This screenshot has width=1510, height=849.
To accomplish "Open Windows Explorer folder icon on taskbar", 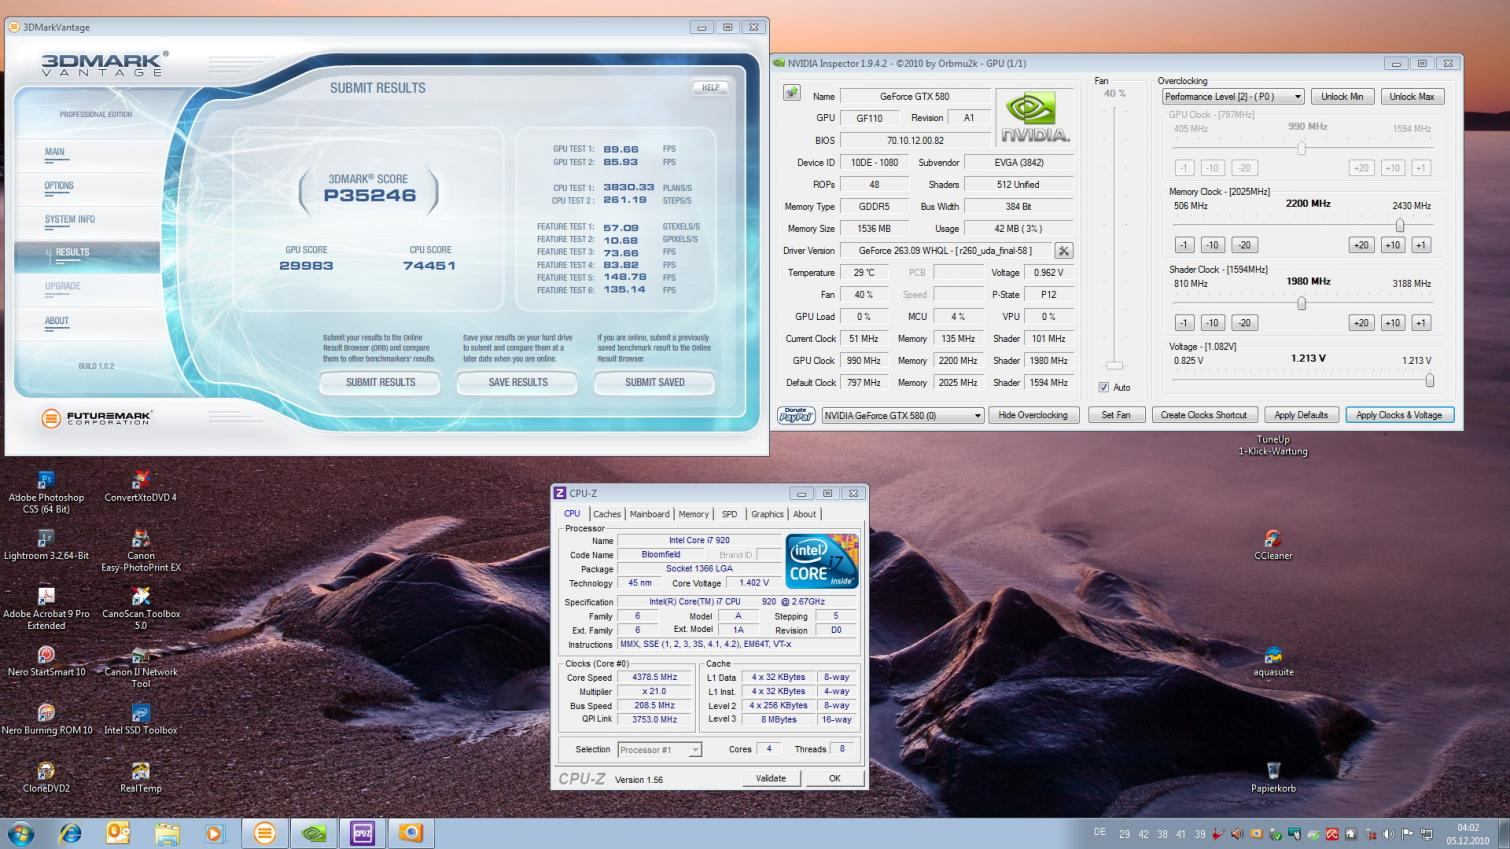I will 167,832.
